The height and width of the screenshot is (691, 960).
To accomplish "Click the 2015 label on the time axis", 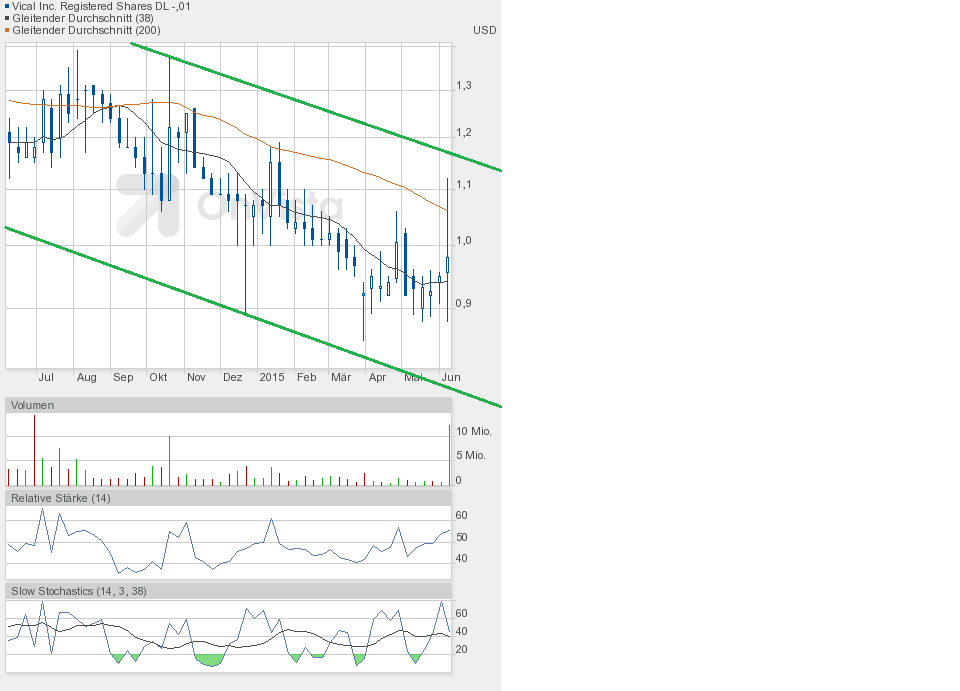I will tap(271, 377).
